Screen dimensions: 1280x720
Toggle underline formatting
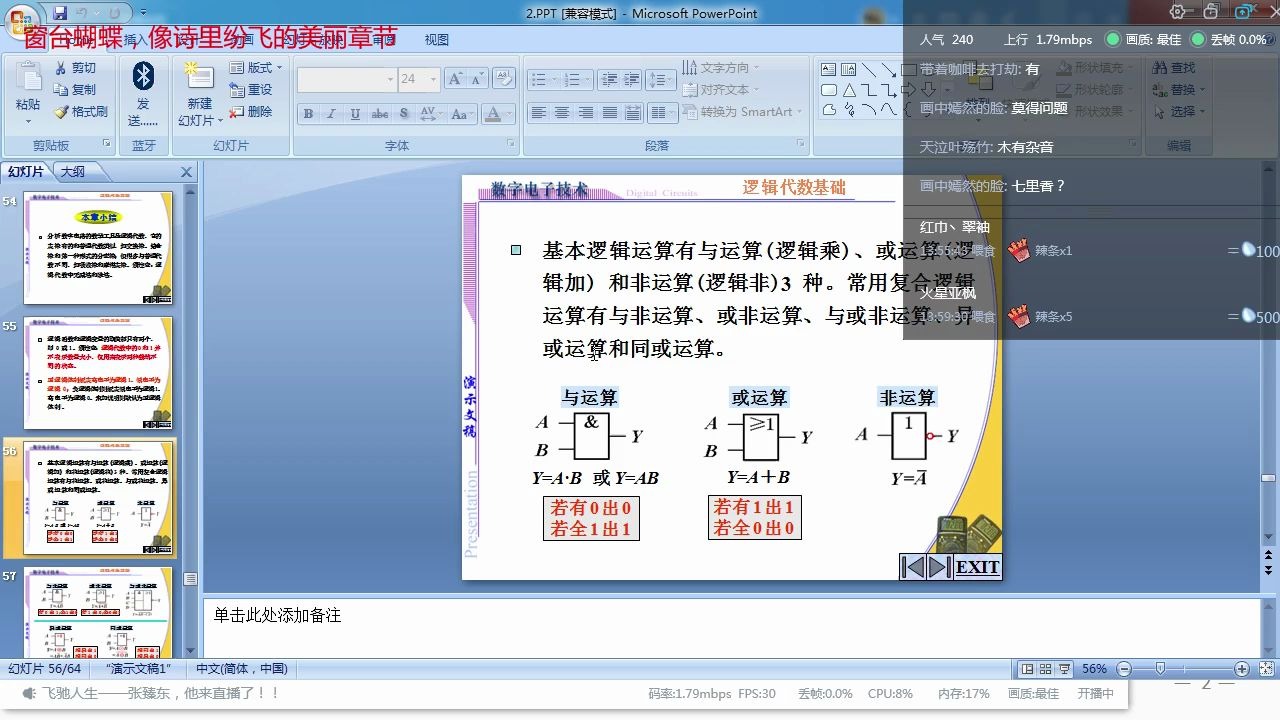tap(356, 114)
